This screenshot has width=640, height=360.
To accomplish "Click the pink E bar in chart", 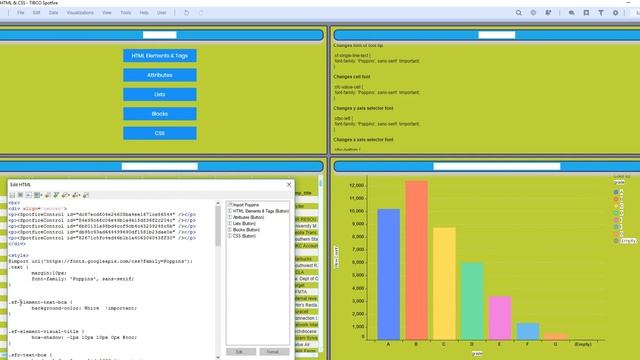I will point(500,318).
